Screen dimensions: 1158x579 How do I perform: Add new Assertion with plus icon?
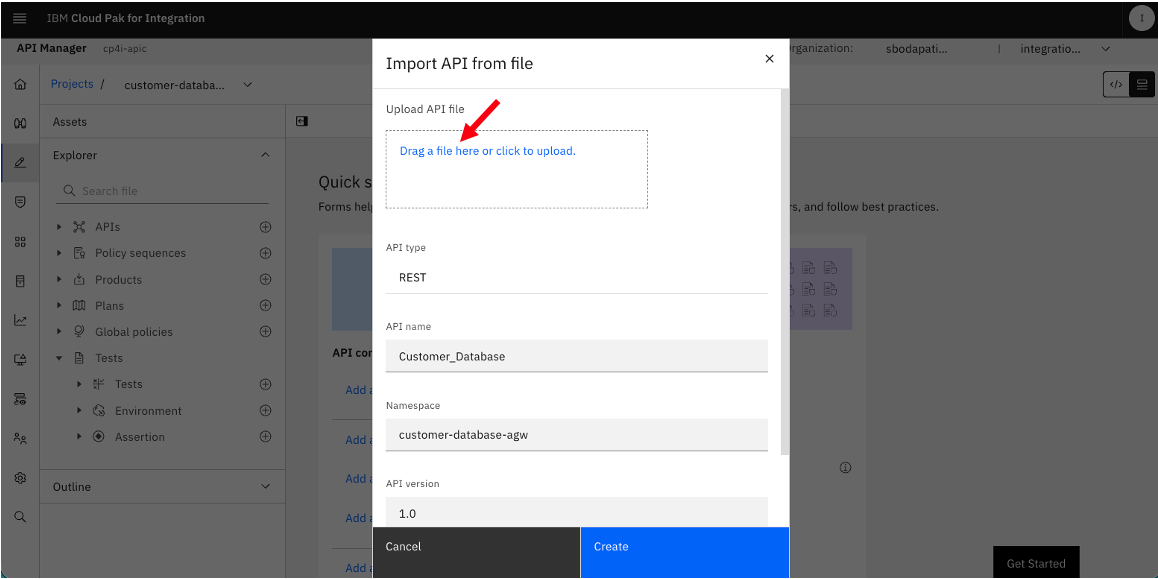coord(266,436)
